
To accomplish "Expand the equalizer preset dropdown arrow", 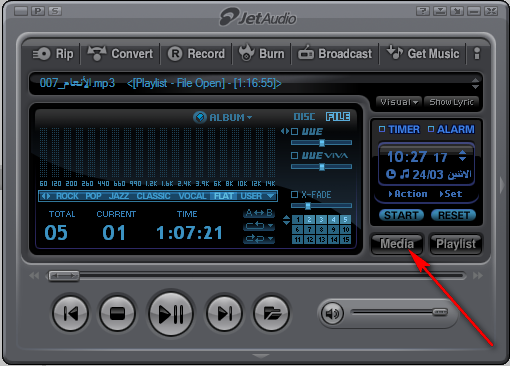I will pos(271,196).
